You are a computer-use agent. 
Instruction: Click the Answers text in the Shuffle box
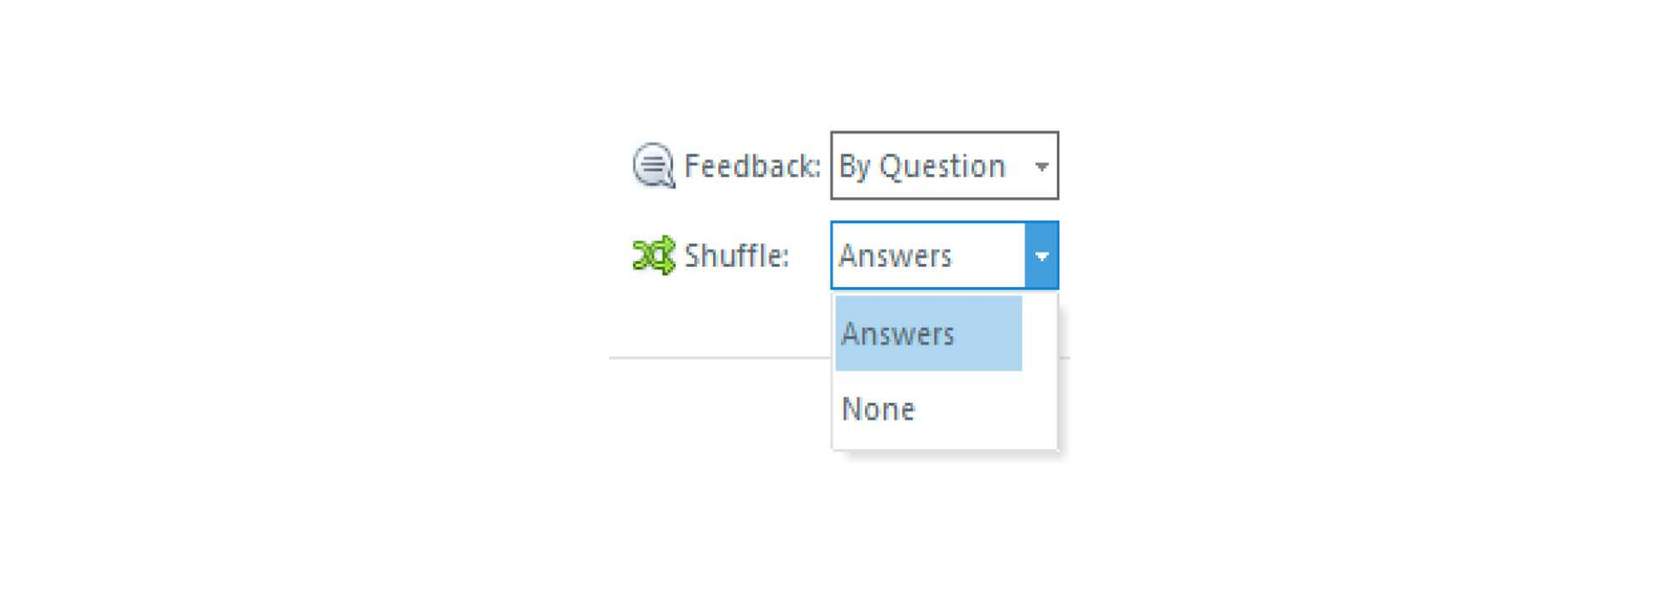895,256
